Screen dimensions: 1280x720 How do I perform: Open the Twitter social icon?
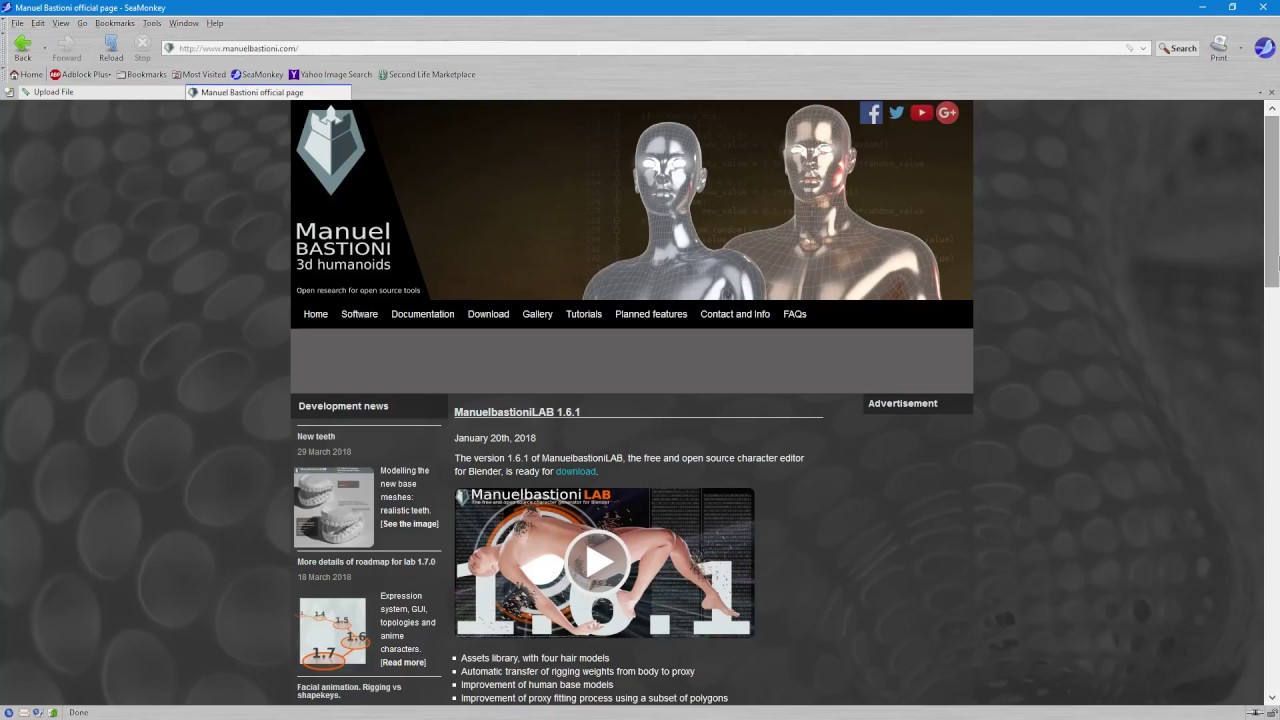pos(897,113)
